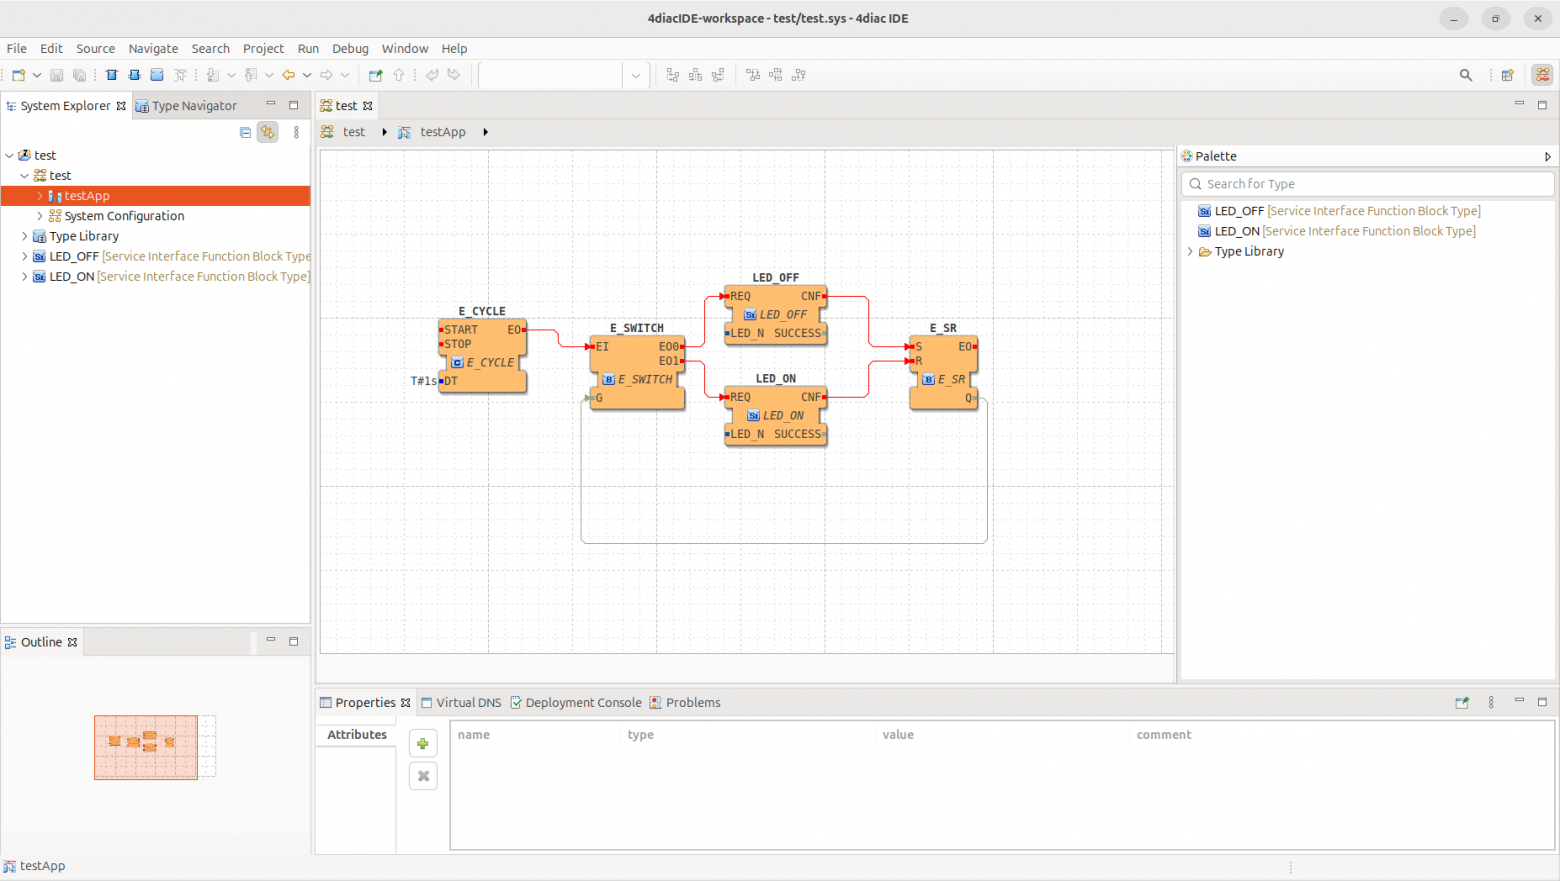Click the Forward navigation arrow icon
Image resolution: width=1560 pixels, height=881 pixels.
[x=326, y=75]
